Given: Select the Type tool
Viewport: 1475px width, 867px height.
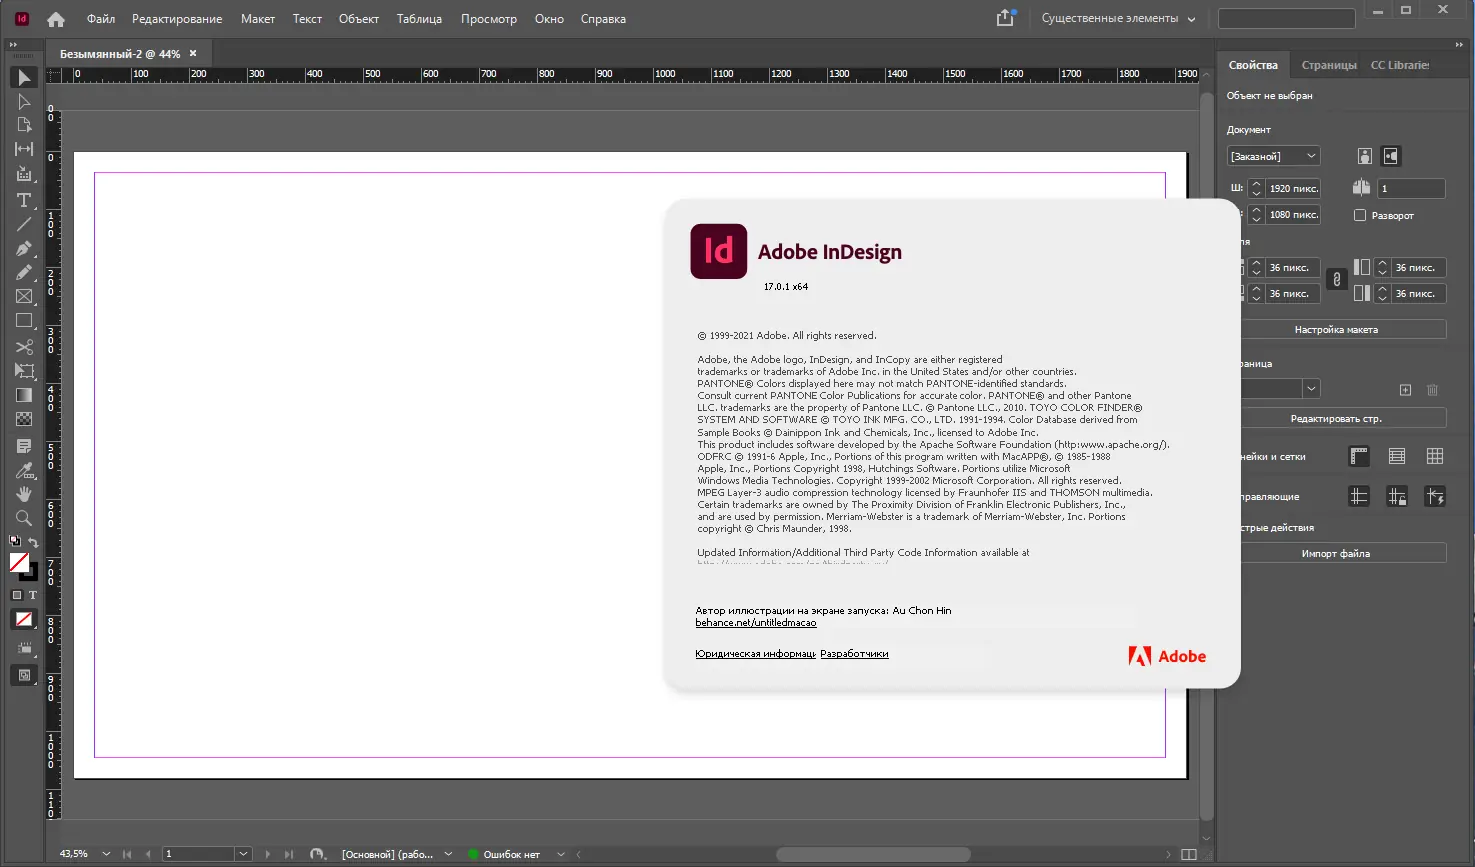Looking at the screenshot, I should (x=24, y=200).
